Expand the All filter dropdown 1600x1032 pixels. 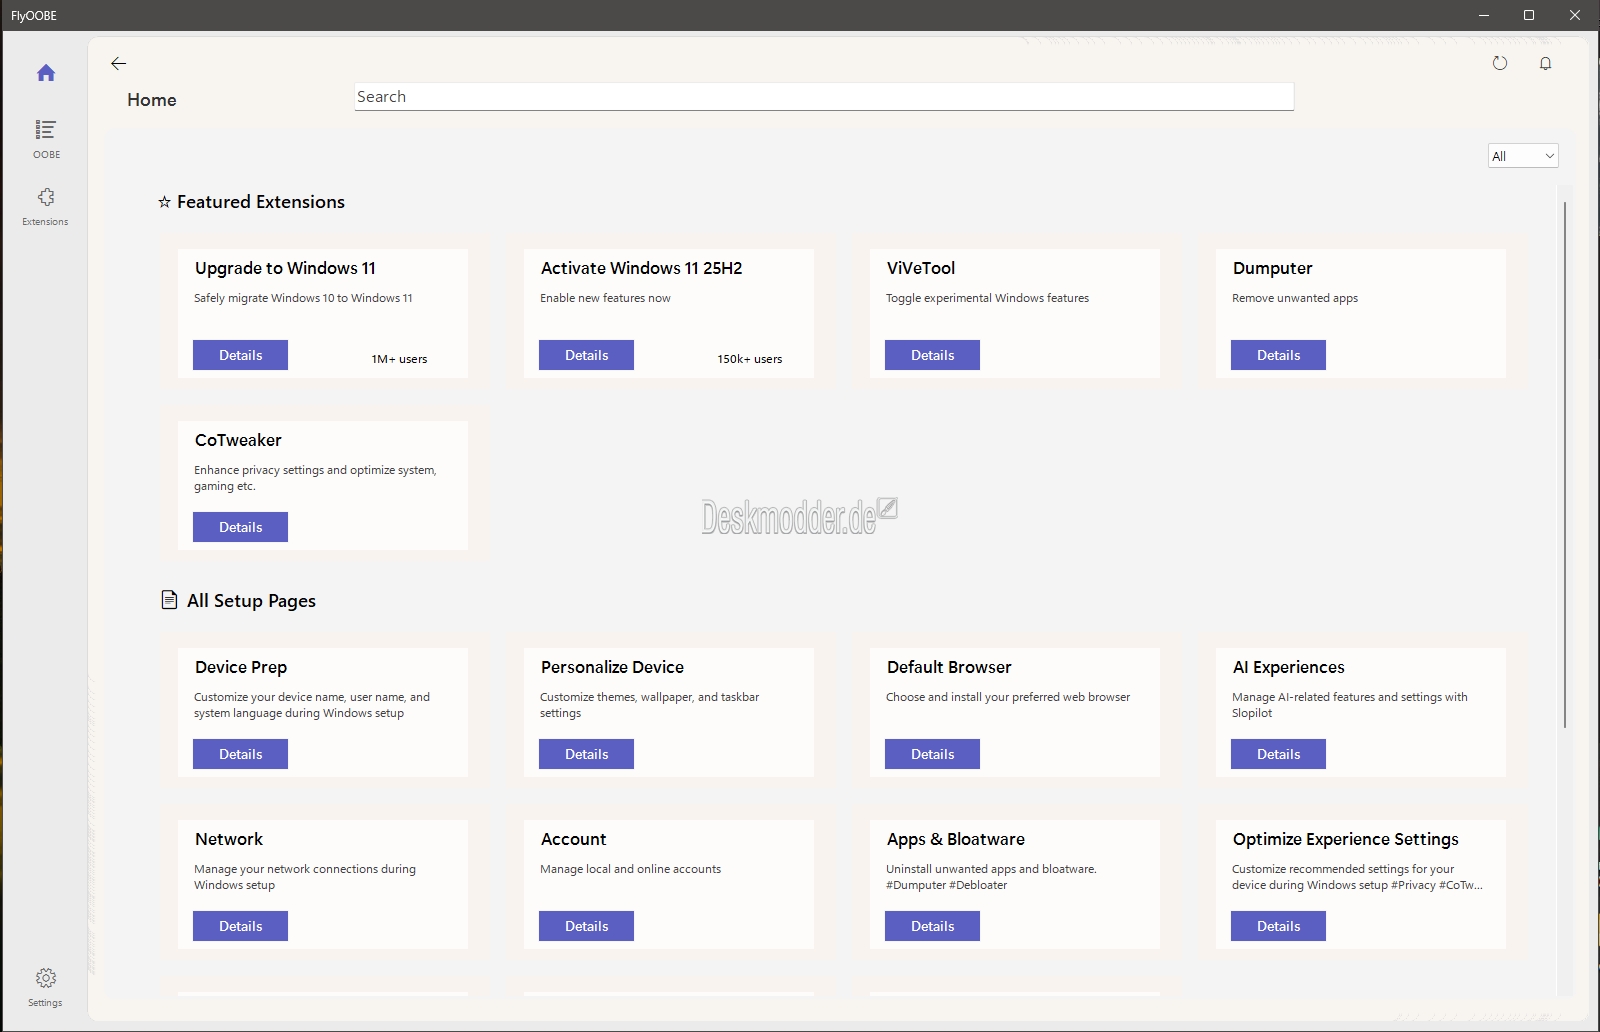[x=1522, y=156]
